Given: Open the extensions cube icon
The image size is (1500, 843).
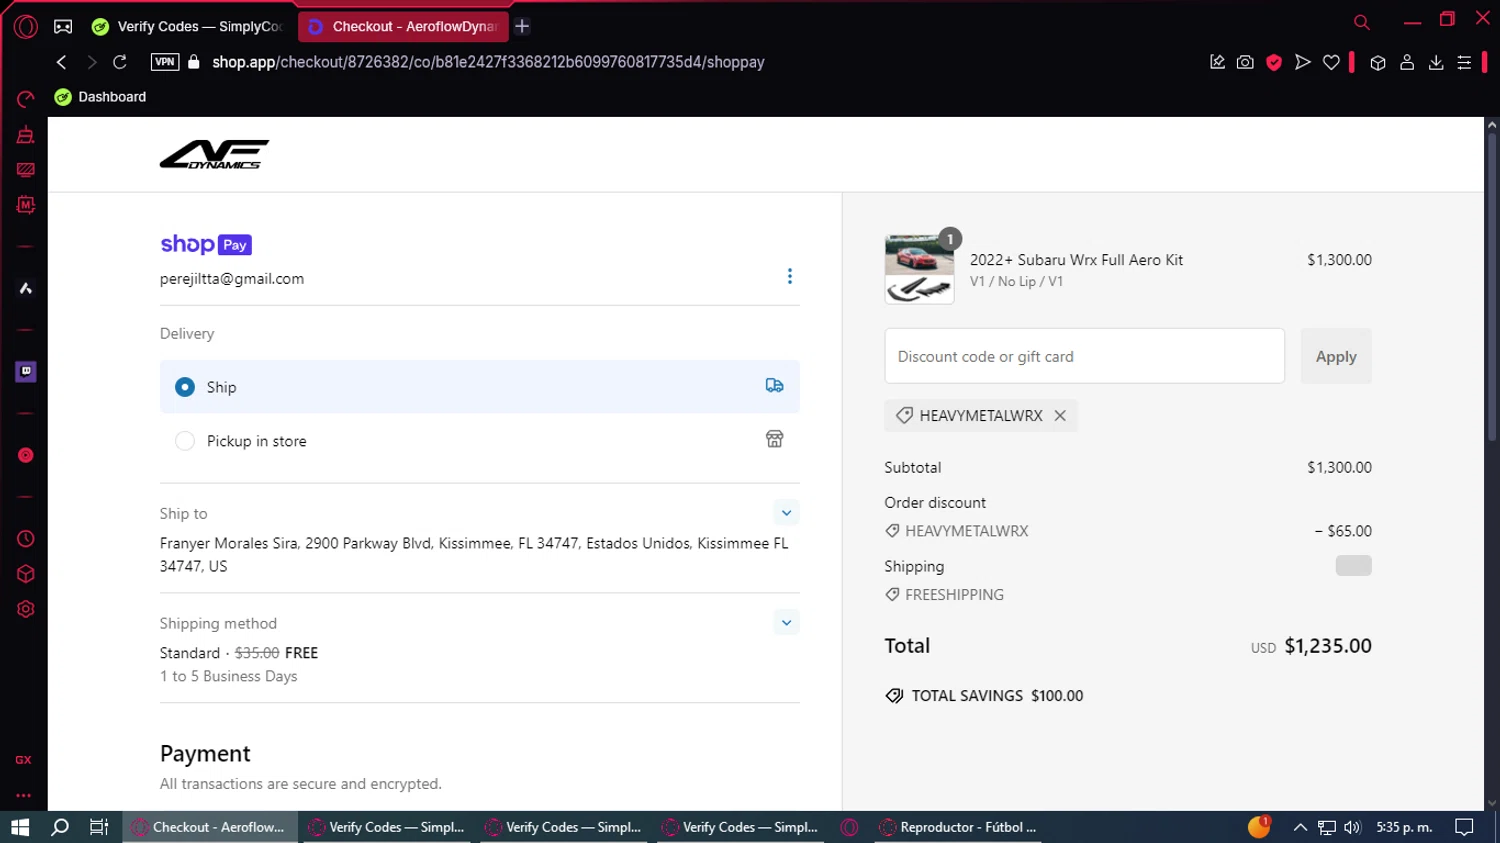Looking at the screenshot, I should (x=1378, y=62).
